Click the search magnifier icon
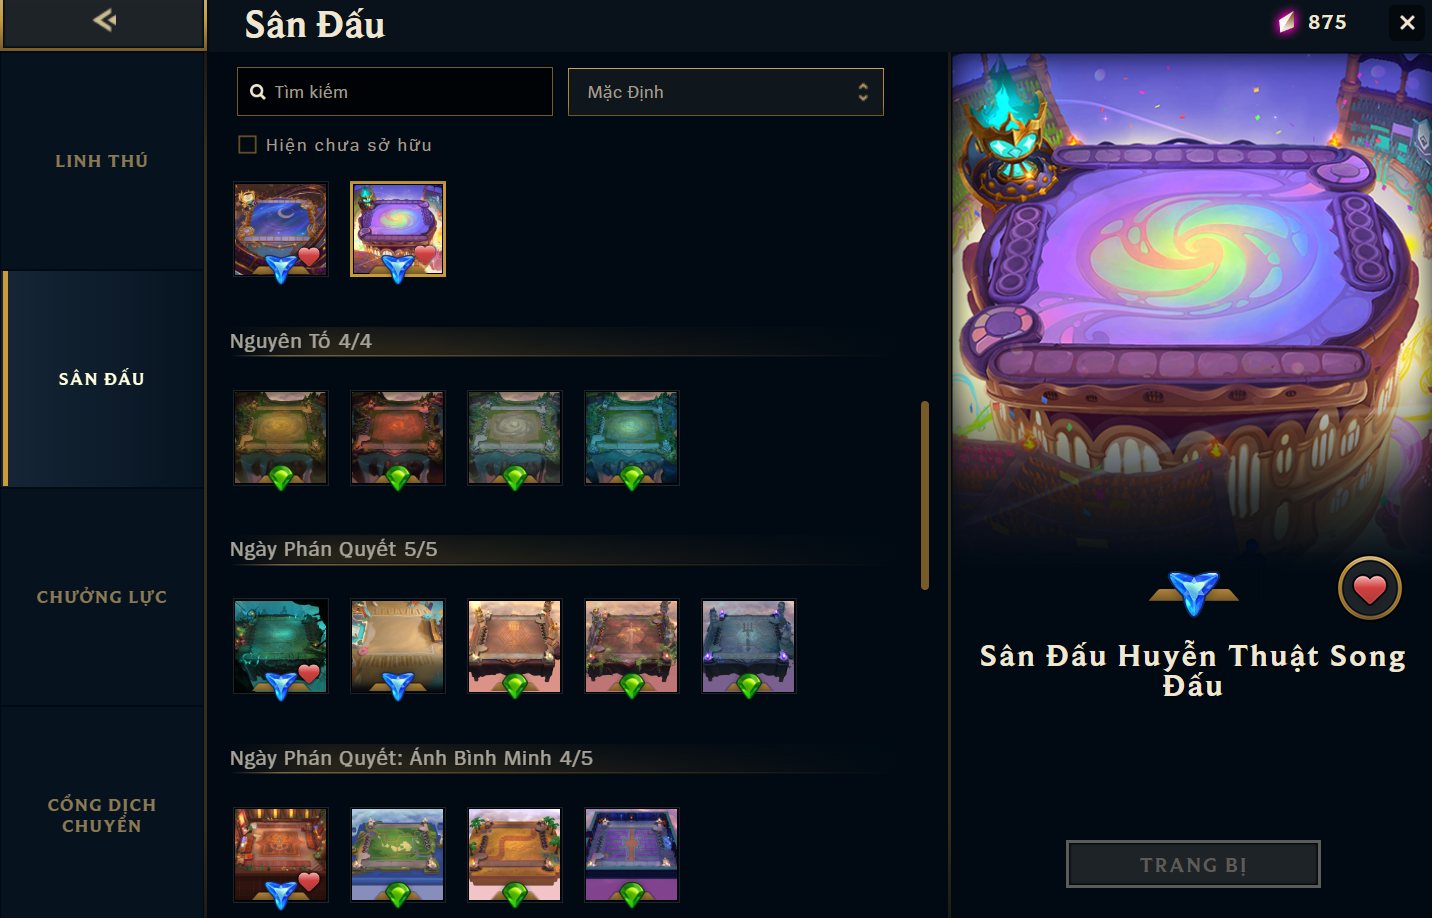Viewport: 1432px width, 918px height. coord(258,92)
